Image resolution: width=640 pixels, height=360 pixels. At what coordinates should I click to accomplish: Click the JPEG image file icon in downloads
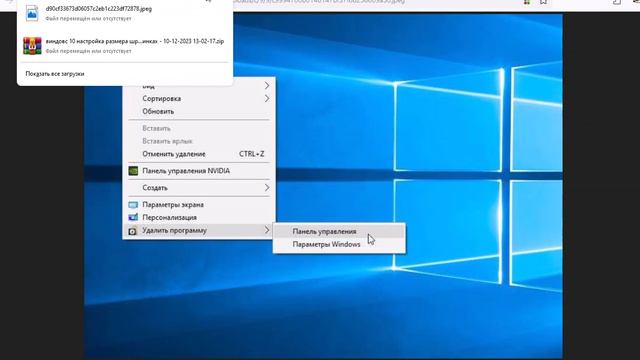pos(32,13)
